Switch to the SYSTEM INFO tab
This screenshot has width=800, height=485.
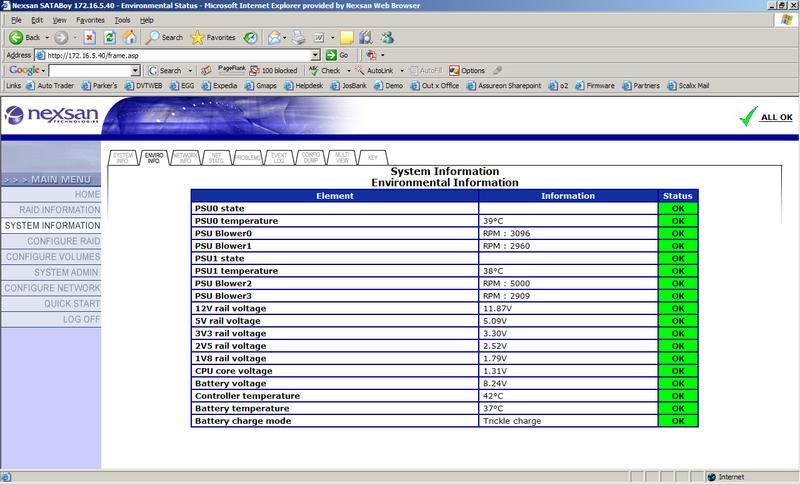[x=123, y=158]
